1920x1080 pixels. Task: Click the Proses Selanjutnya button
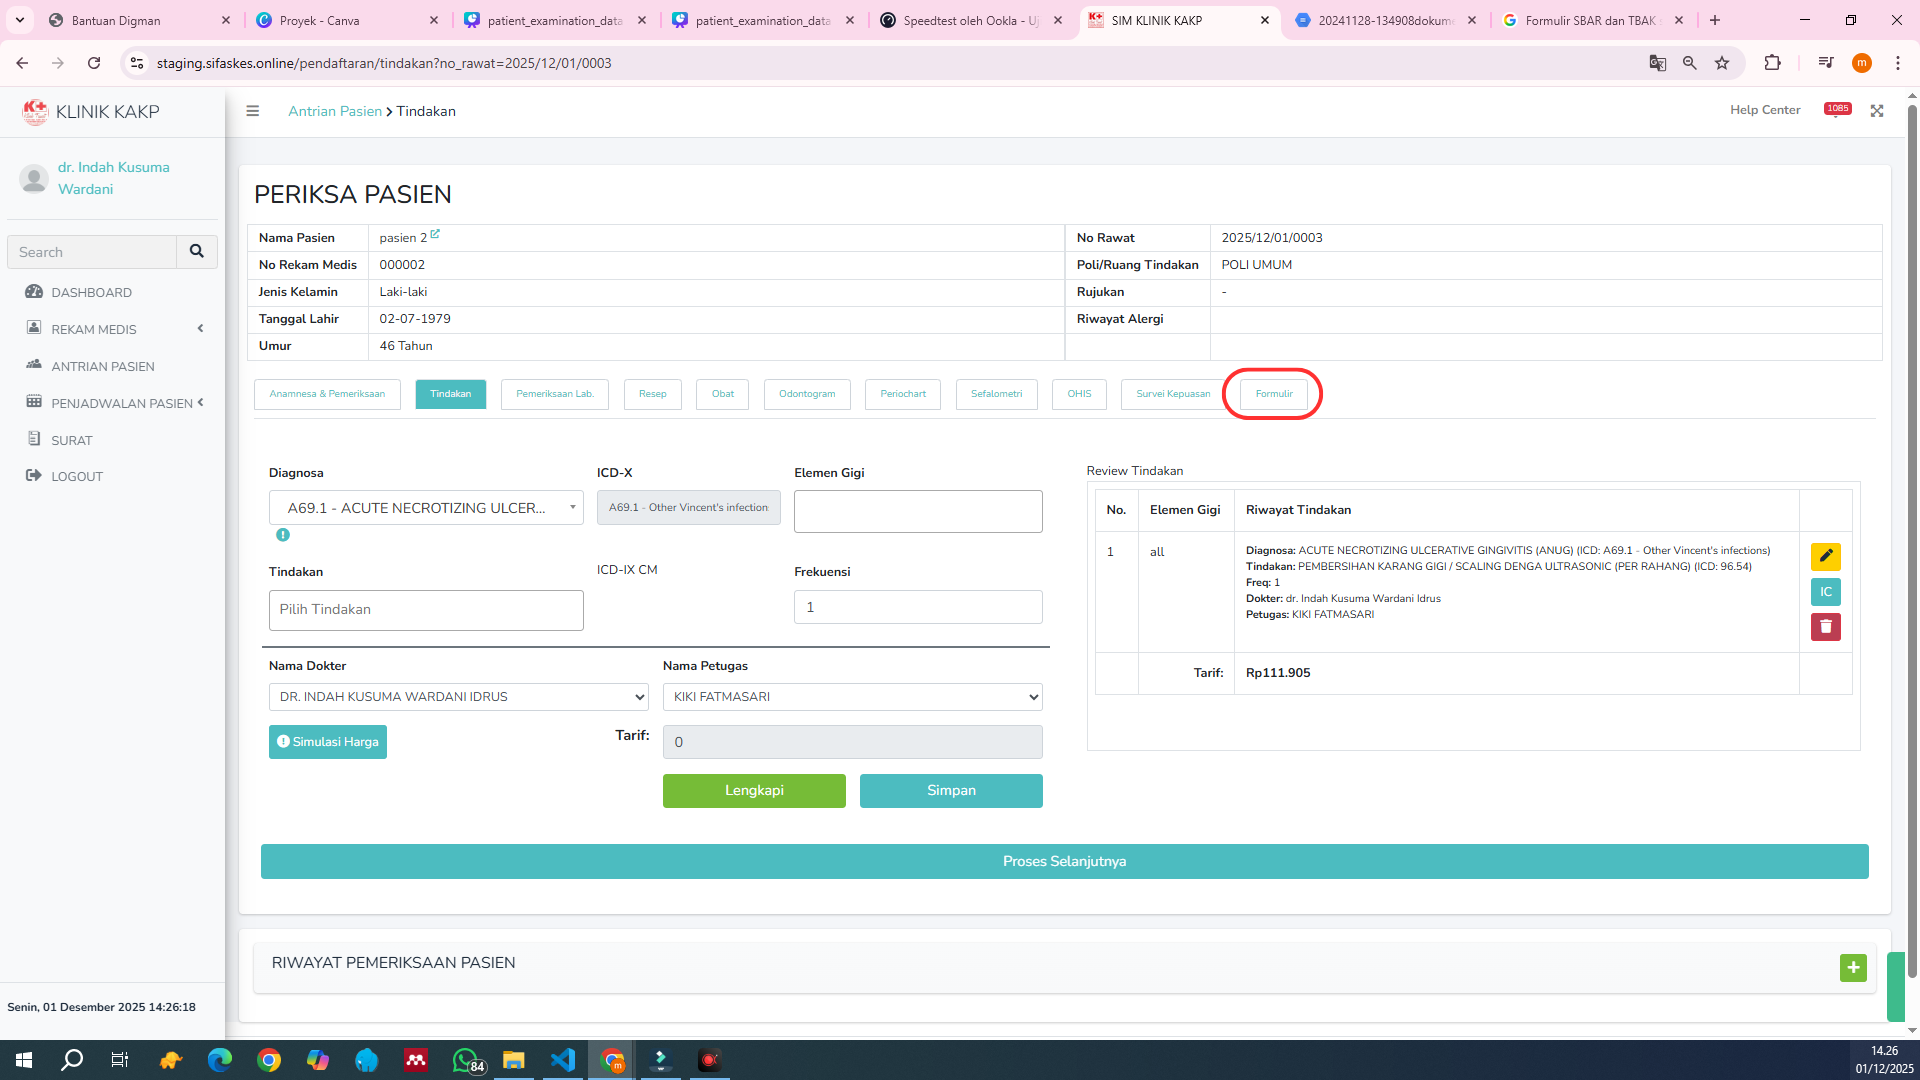point(1064,862)
